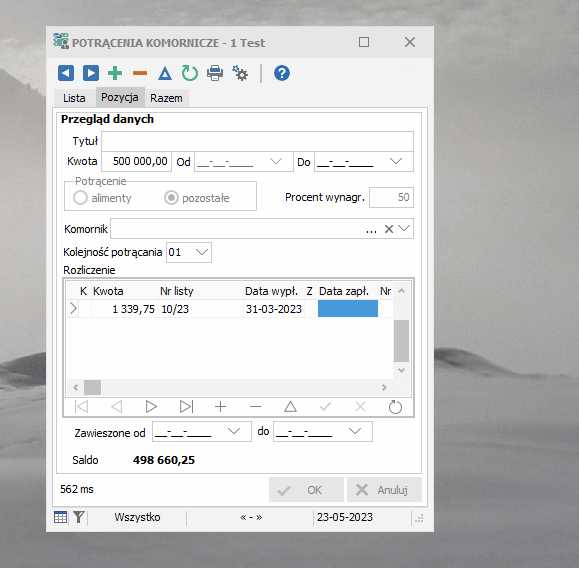
Task: Delete entry with orange minus icon
Action: [x=140, y=73]
